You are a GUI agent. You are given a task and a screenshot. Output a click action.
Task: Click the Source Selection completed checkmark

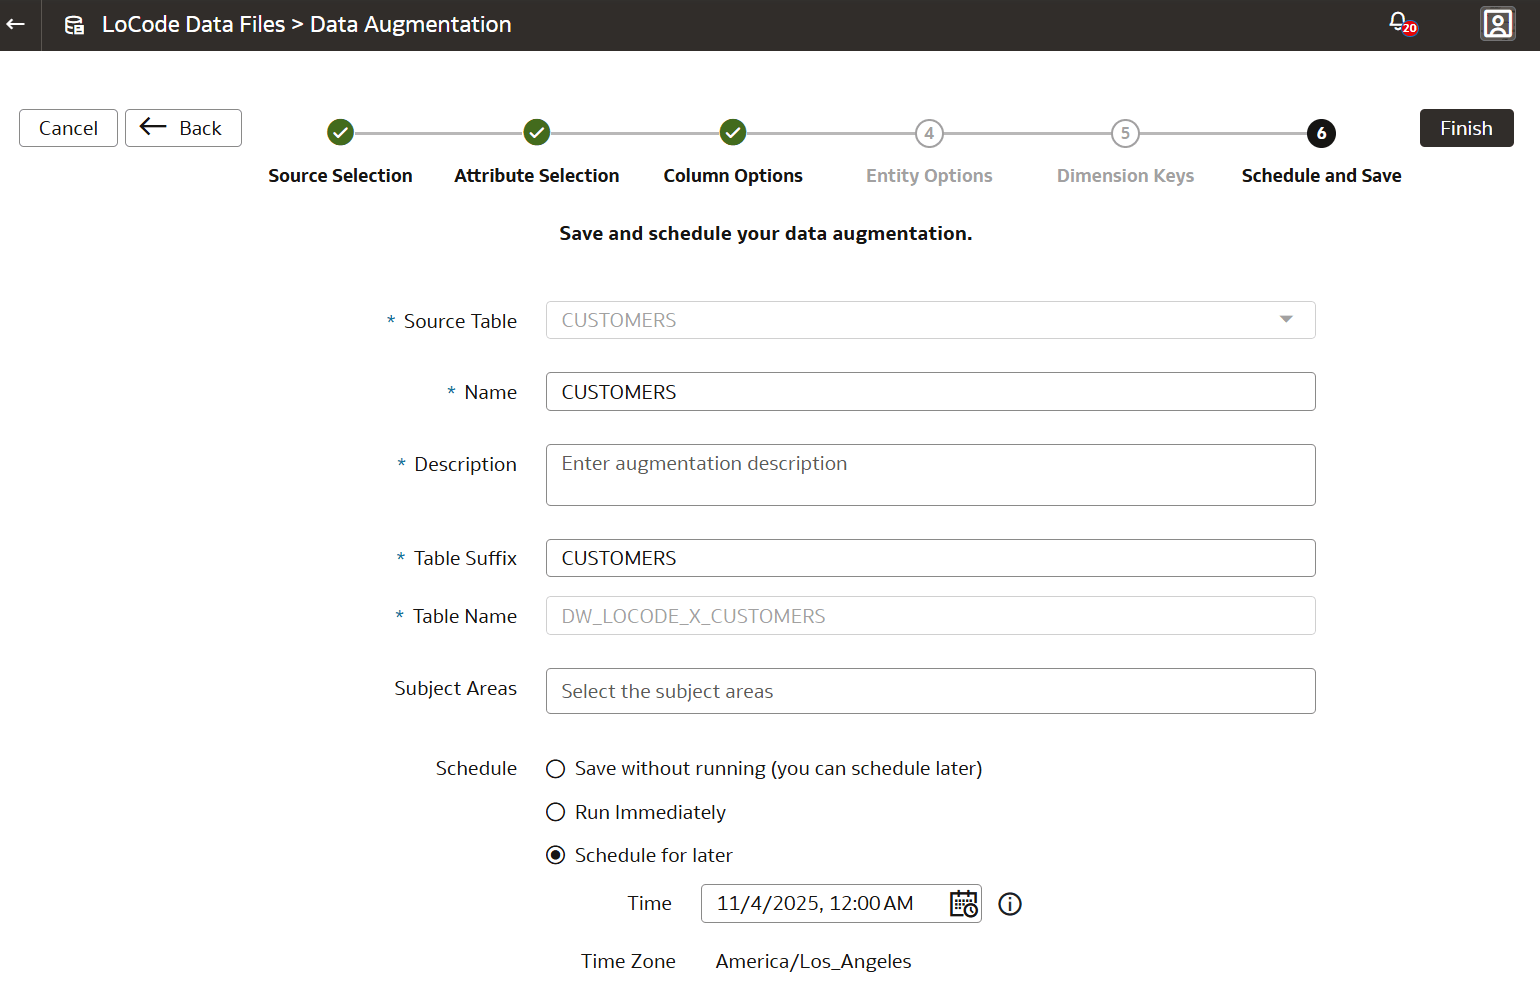pos(340,132)
